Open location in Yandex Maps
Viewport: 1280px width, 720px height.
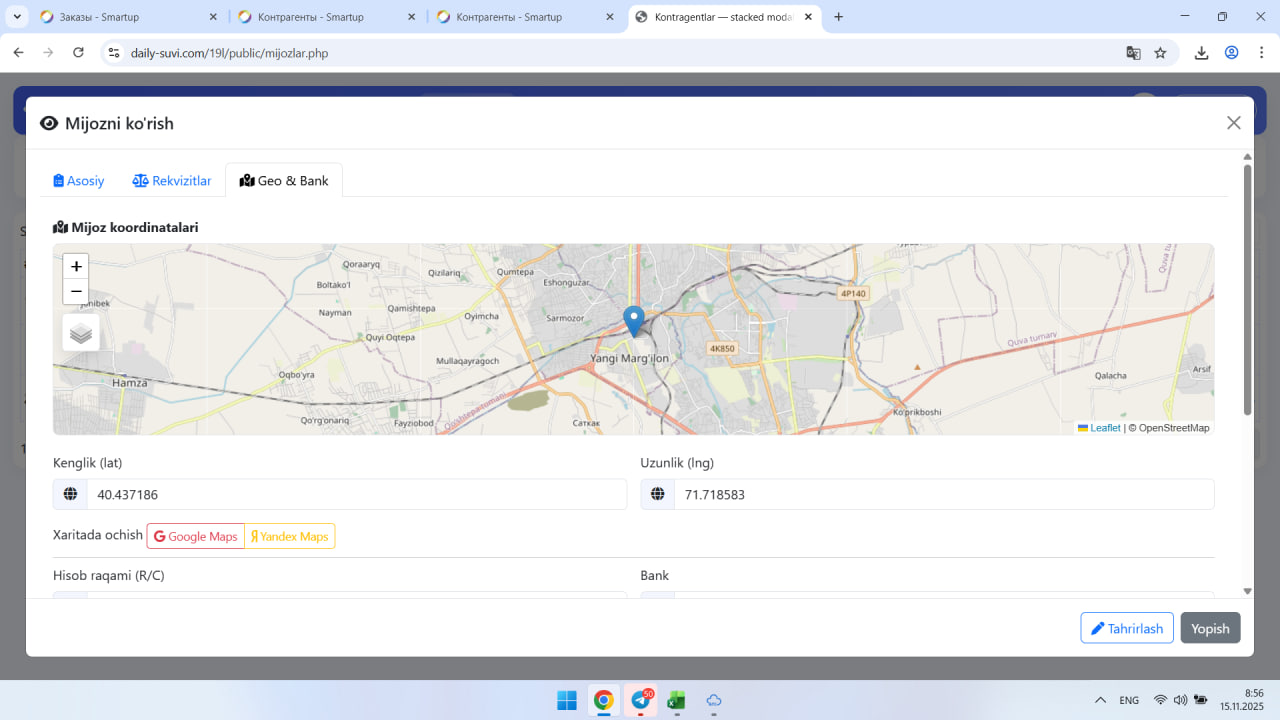point(290,537)
